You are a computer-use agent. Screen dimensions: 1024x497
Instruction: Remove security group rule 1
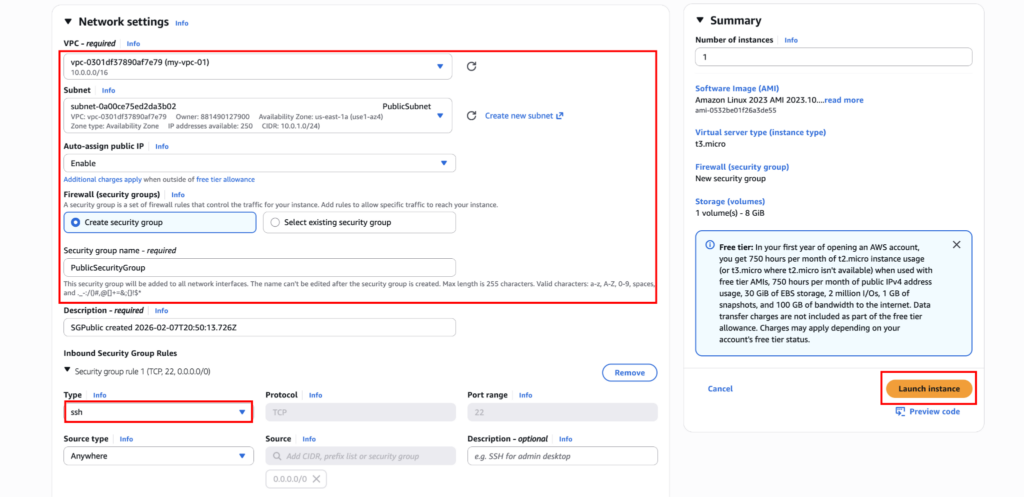(629, 372)
